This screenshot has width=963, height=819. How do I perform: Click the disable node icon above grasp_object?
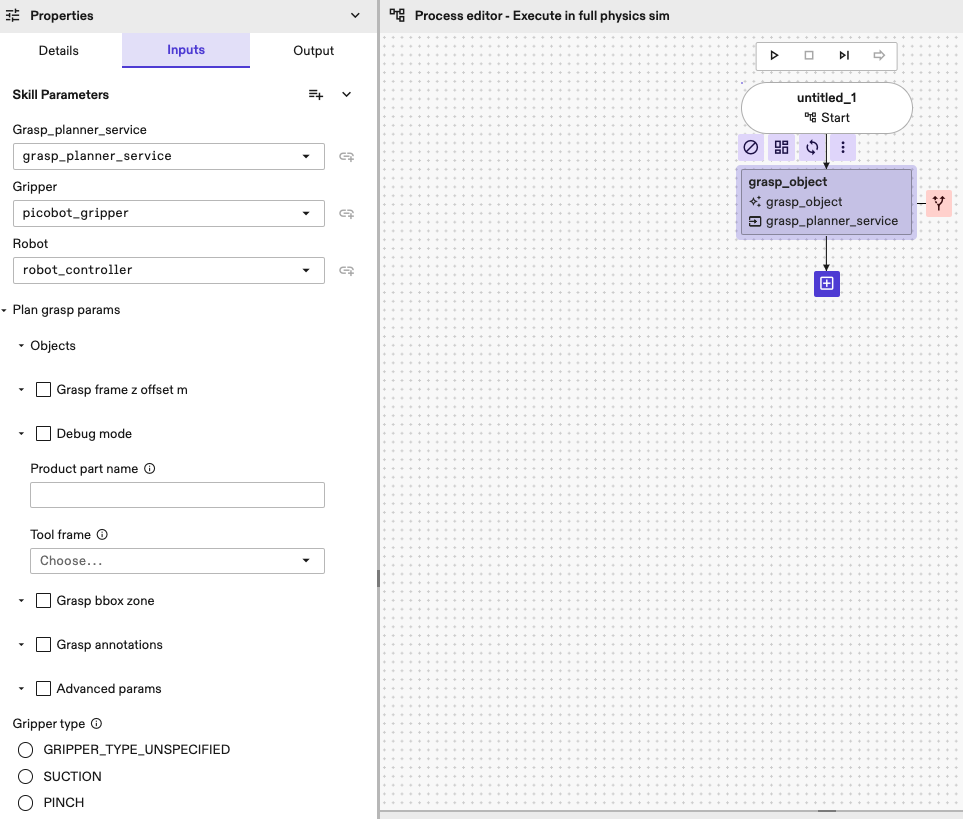click(751, 148)
